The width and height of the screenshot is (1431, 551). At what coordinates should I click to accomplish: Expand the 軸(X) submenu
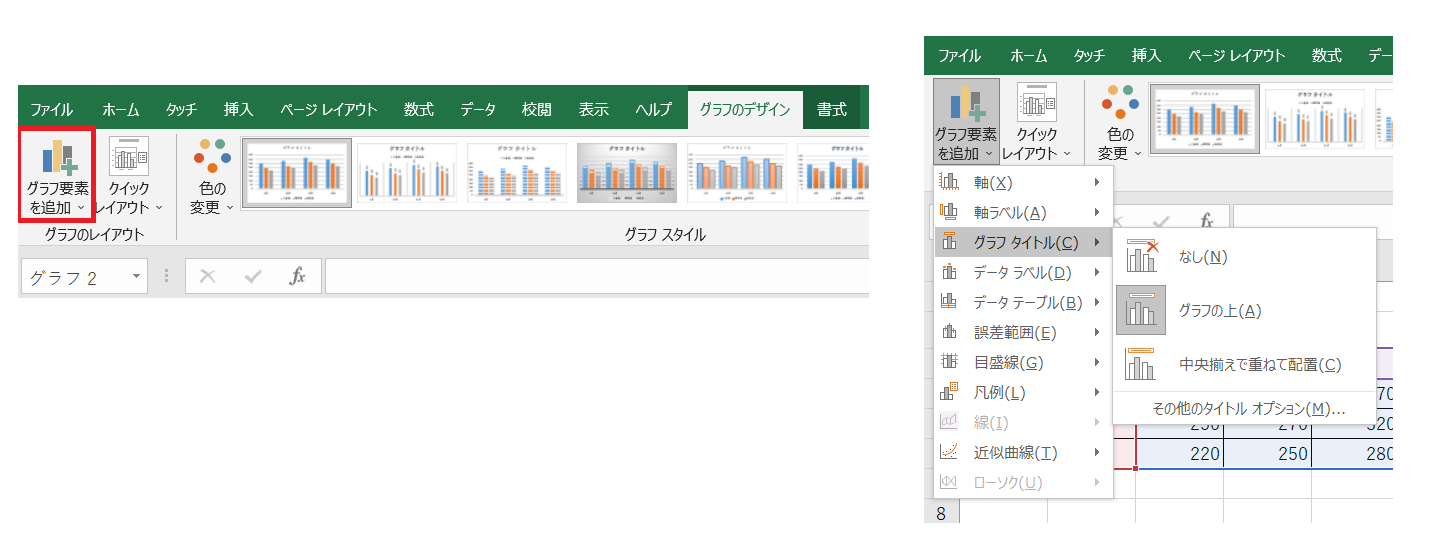coord(1023,182)
